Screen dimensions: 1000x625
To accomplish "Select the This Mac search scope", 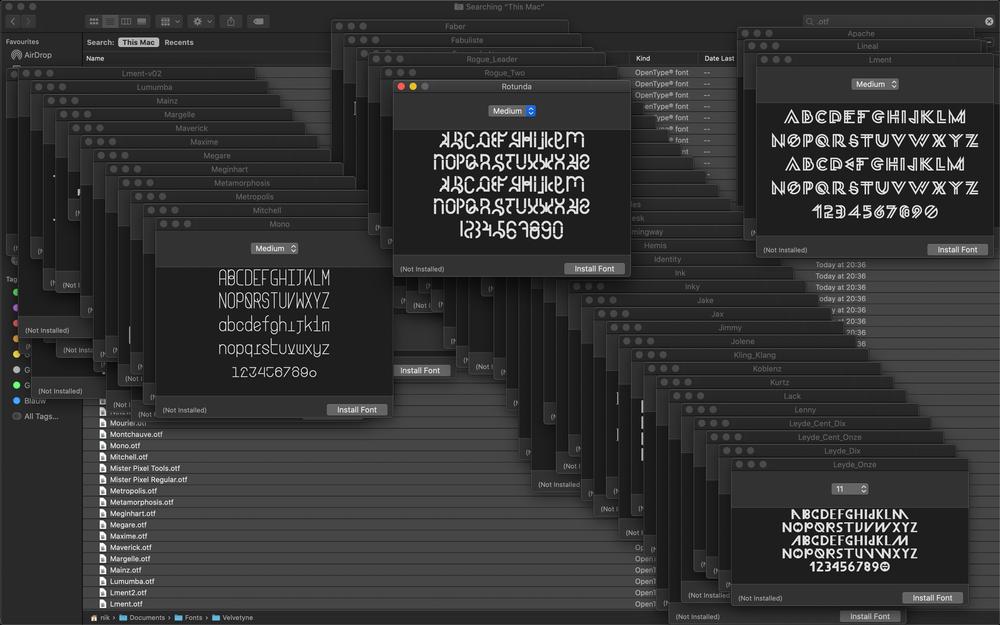I will coord(138,43).
